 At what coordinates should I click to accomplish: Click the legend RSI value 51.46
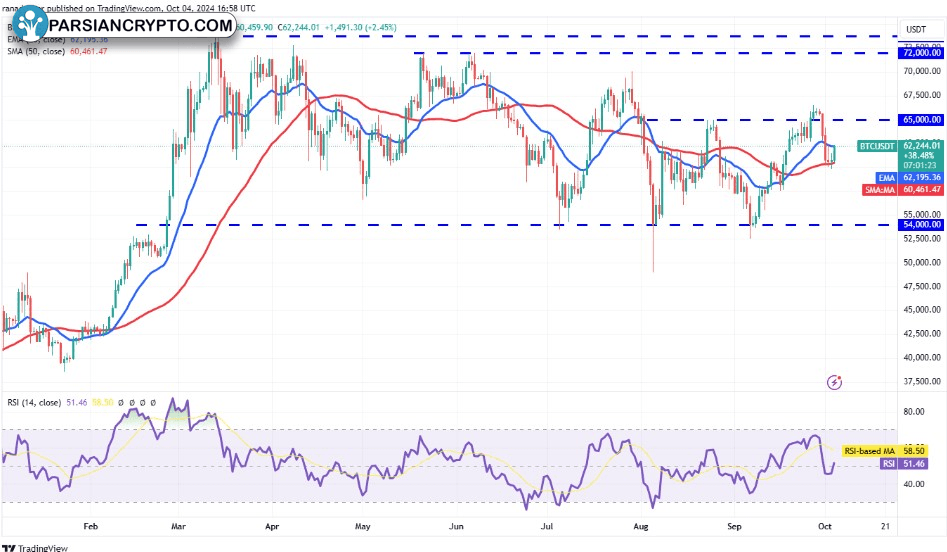[77, 402]
